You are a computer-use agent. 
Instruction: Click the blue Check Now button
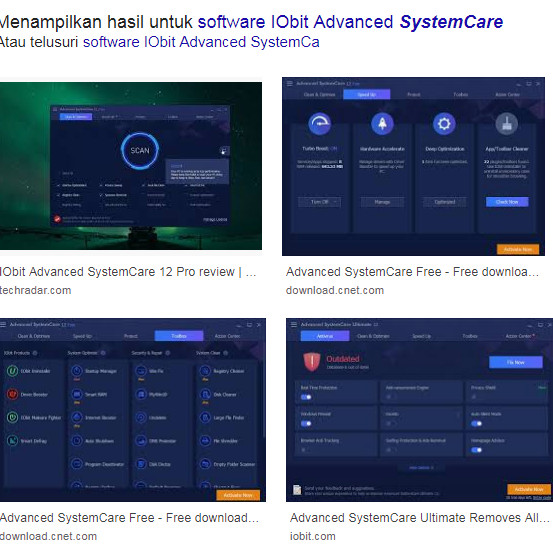click(x=507, y=202)
